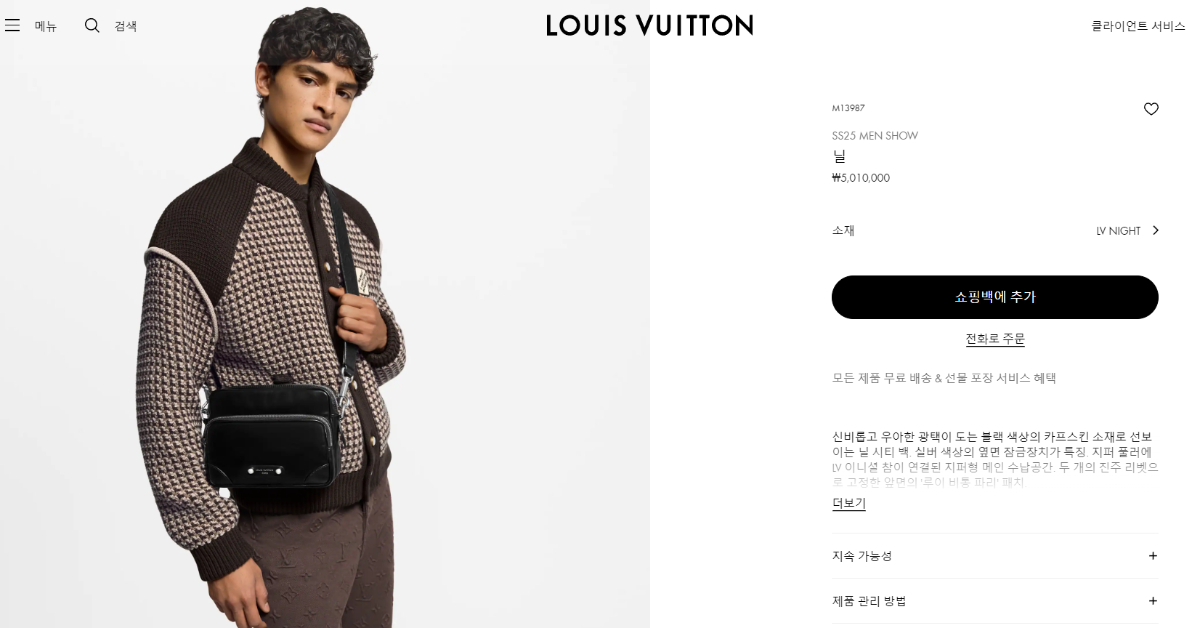Expand the 제품 관리 방법 plus icon
The width and height of the screenshot is (1200, 628).
click(1153, 601)
